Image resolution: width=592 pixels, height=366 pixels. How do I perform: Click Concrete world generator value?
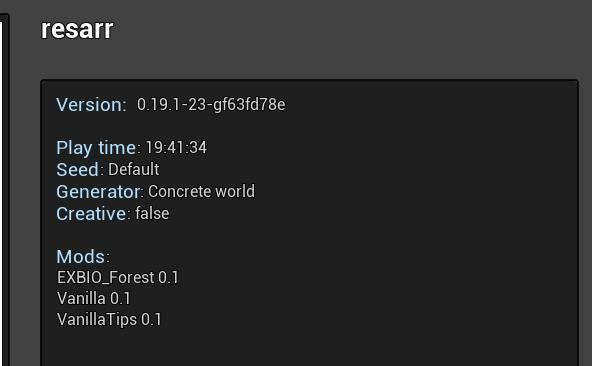[x=201, y=191]
